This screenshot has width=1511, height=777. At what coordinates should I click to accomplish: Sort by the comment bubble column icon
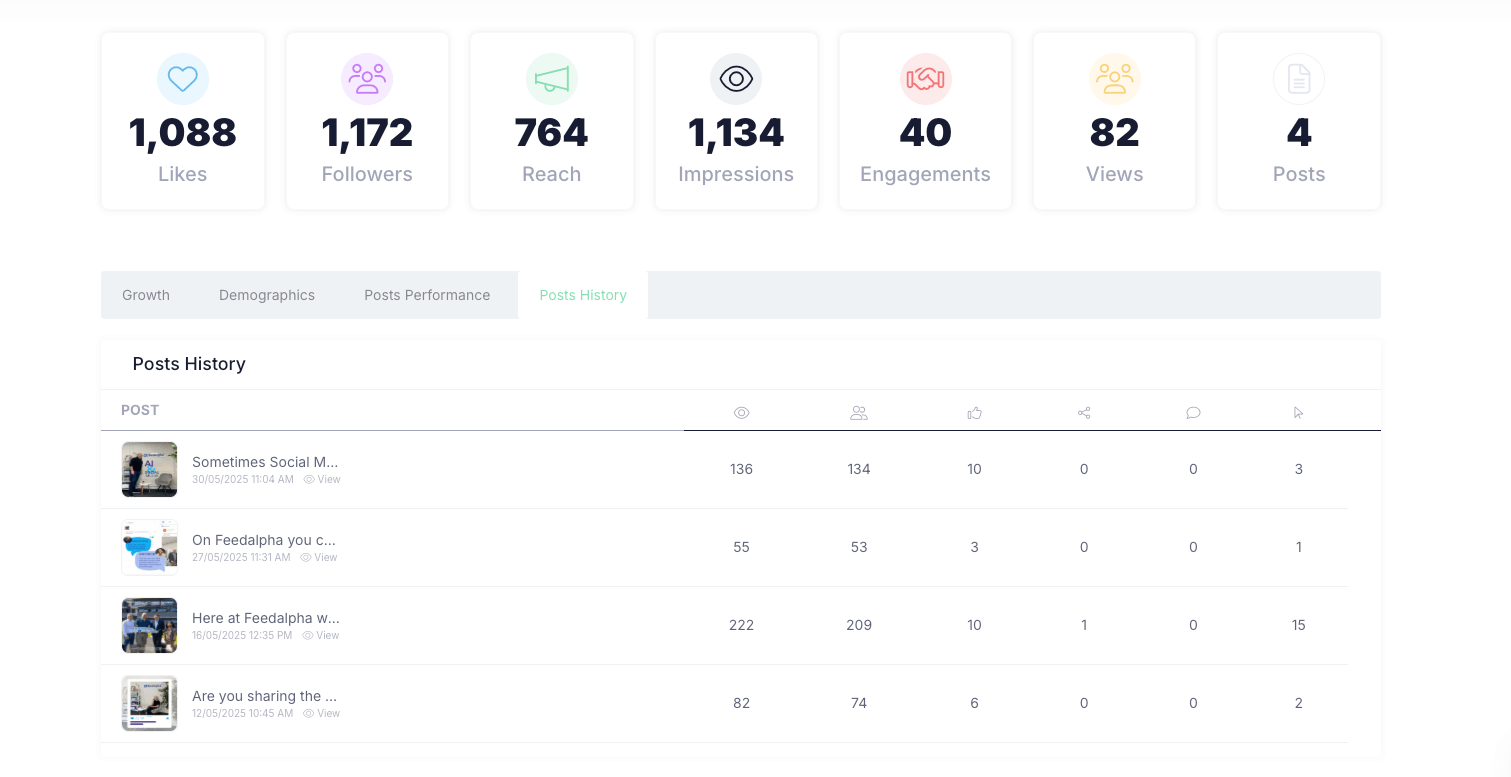(x=1193, y=412)
